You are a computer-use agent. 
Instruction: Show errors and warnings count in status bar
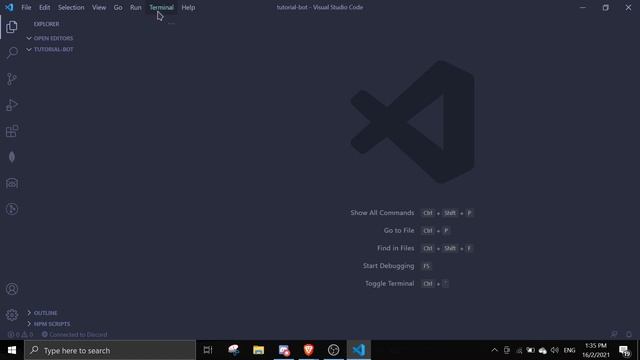pyautogui.click(x=20, y=335)
